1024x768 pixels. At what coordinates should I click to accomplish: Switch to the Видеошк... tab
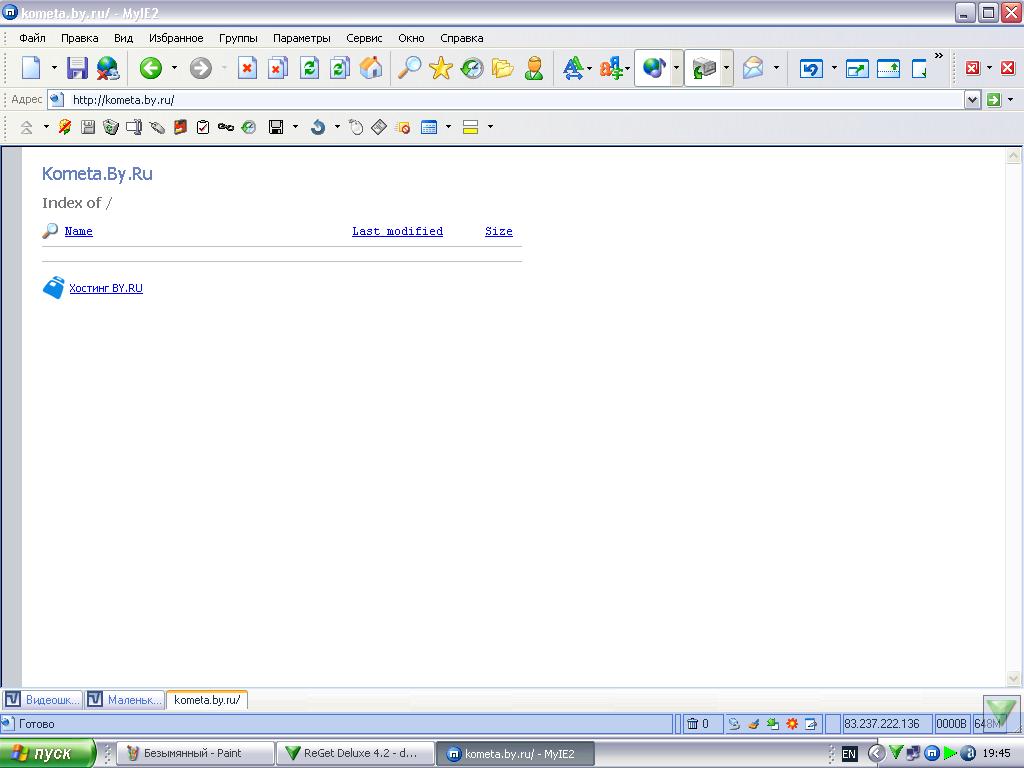(43, 700)
